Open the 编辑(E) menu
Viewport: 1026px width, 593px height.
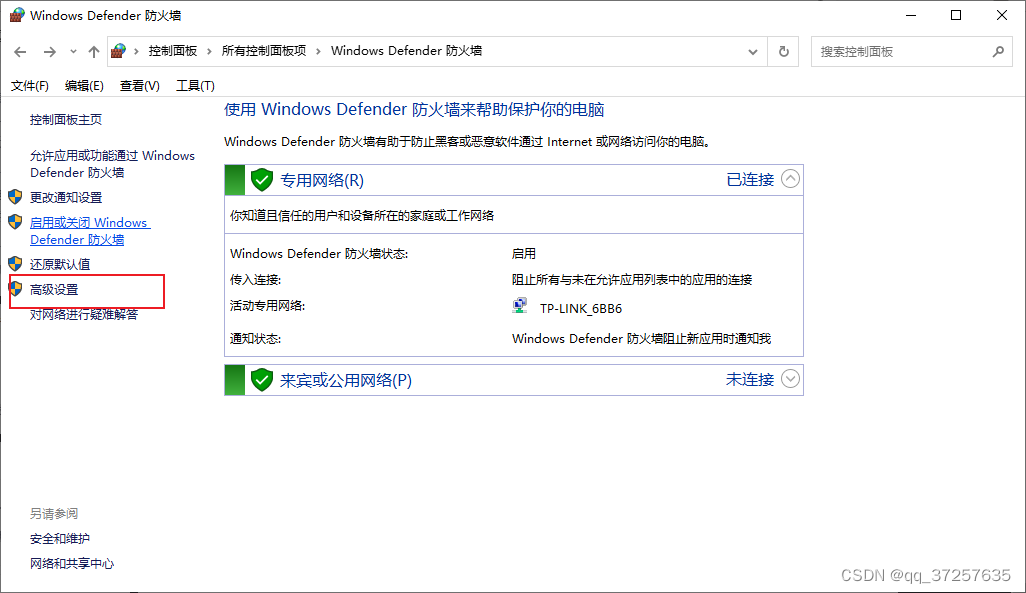(x=84, y=86)
